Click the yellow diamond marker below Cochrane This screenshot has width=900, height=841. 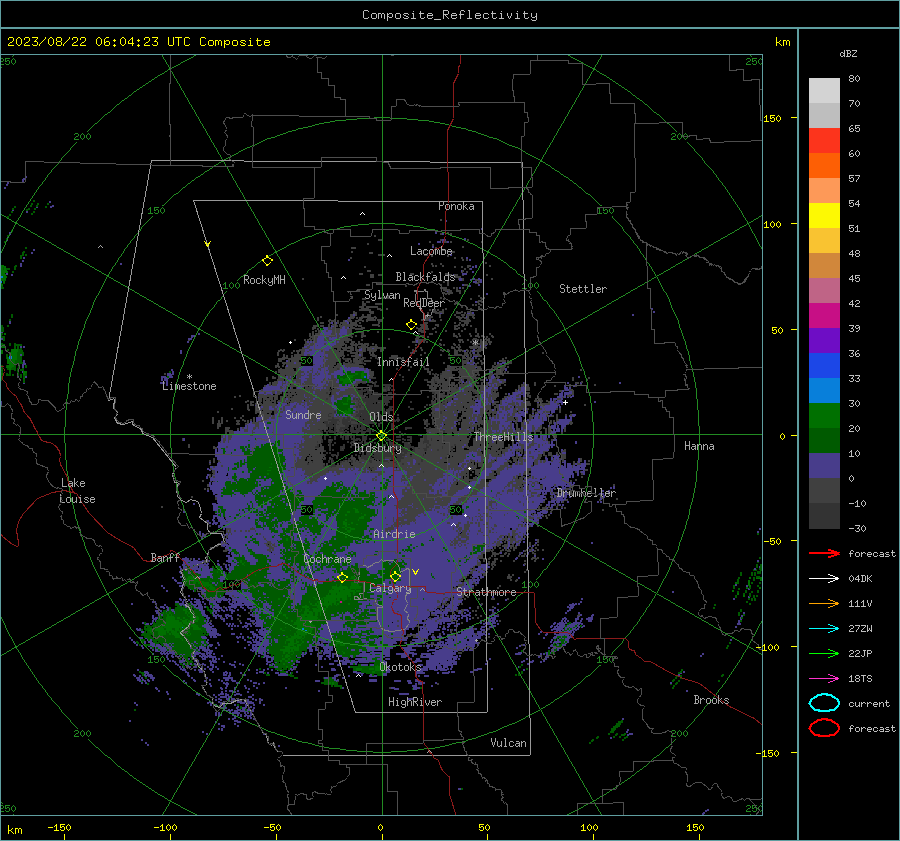(x=342, y=577)
